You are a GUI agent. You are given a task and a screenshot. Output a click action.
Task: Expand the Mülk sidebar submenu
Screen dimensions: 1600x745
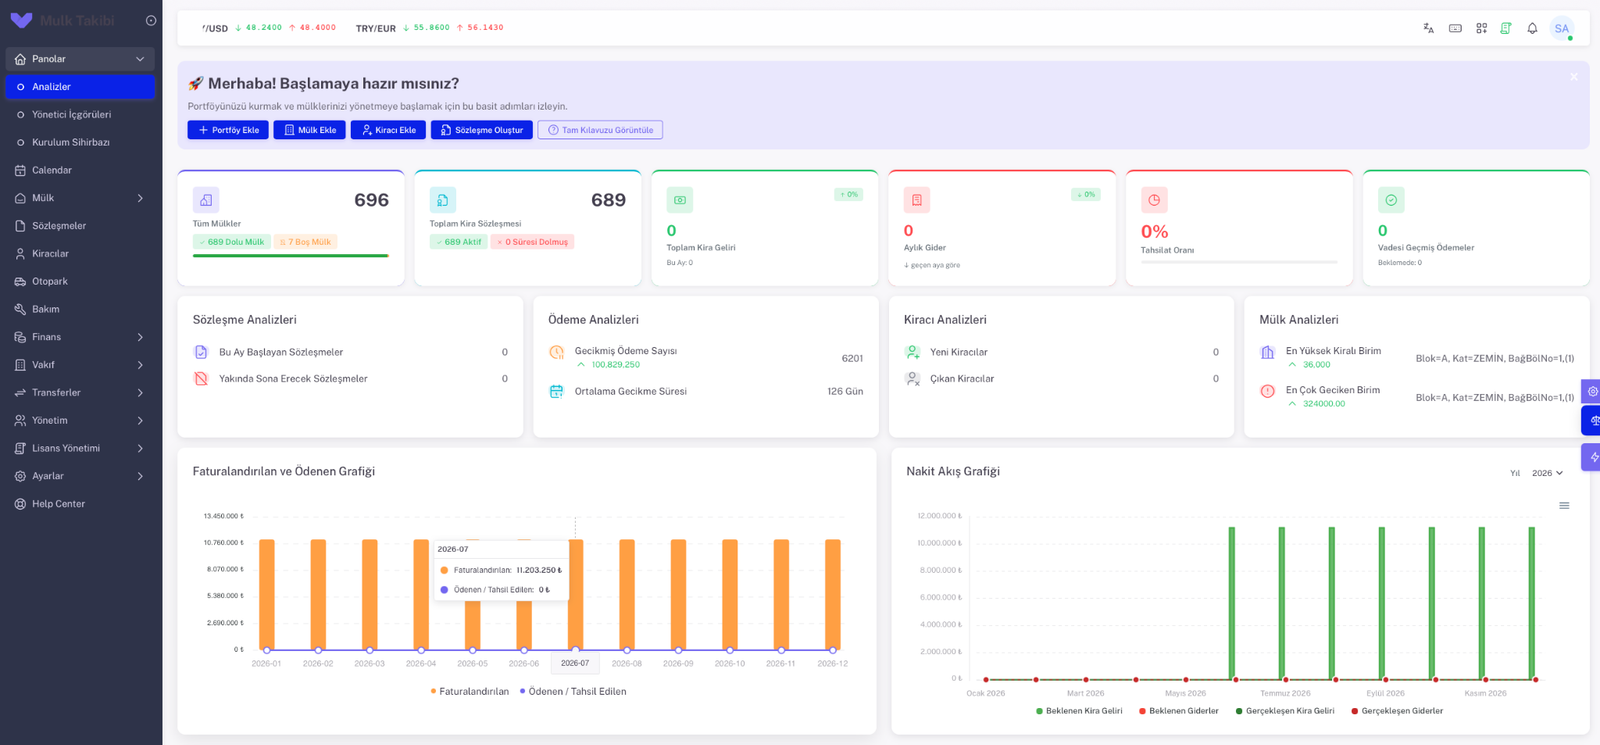tap(80, 198)
